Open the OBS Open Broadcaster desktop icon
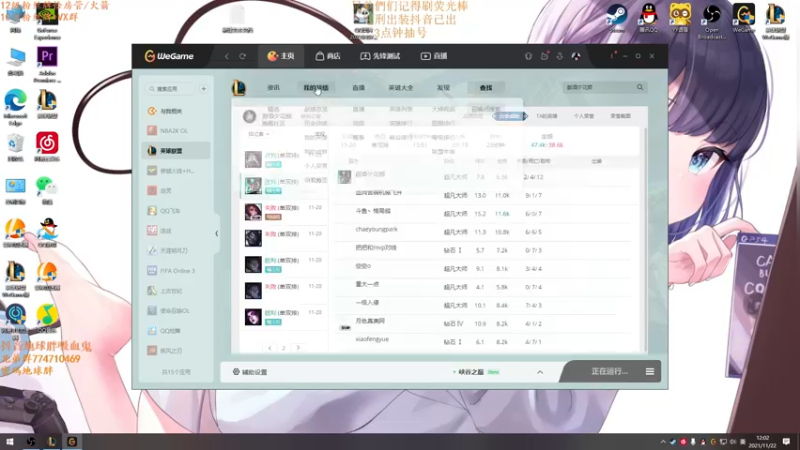This screenshot has width=800, height=450. (x=711, y=21)
